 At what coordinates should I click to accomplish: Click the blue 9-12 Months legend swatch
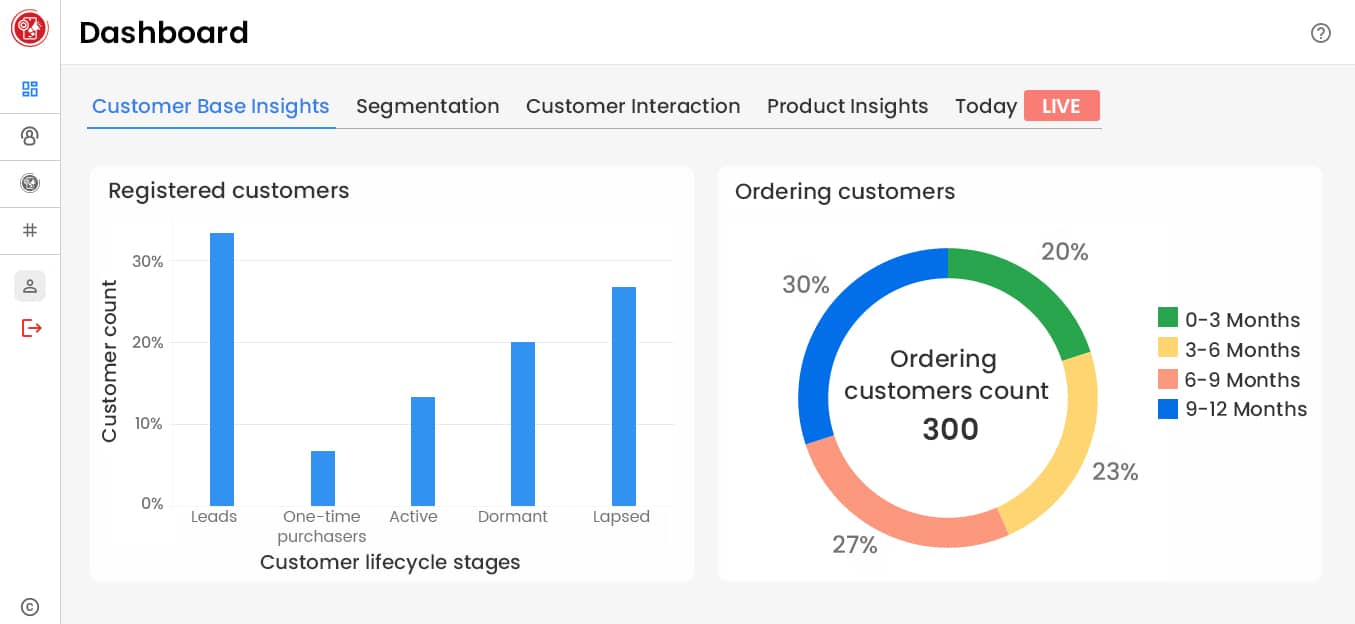(x=1167, y=409)
